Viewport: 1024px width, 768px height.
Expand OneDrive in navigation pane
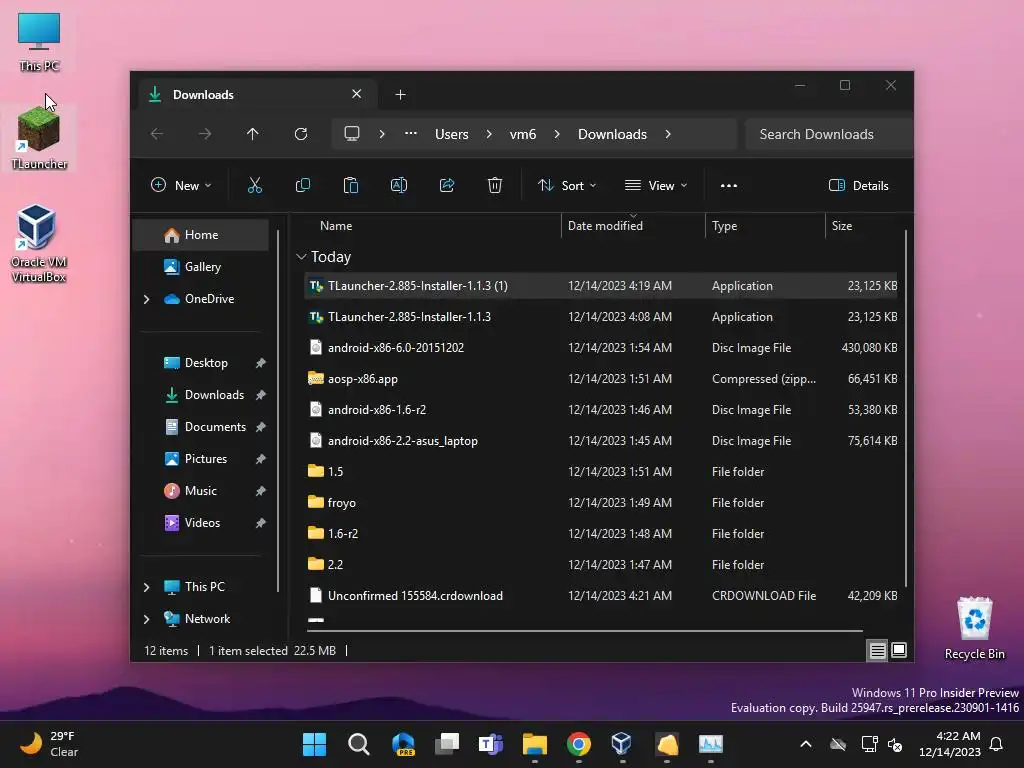point(146,299)
